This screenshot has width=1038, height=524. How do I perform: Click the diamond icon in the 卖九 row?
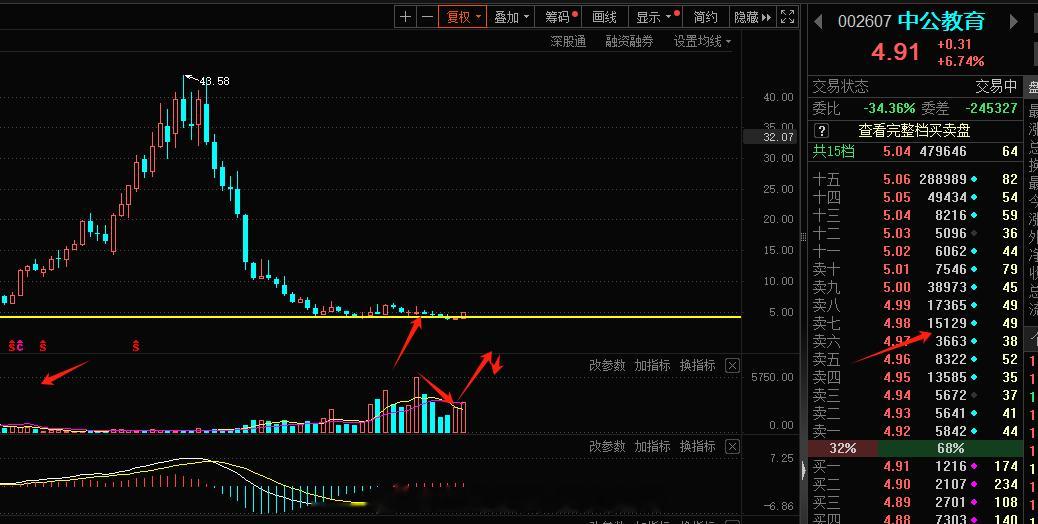(974, 287)
